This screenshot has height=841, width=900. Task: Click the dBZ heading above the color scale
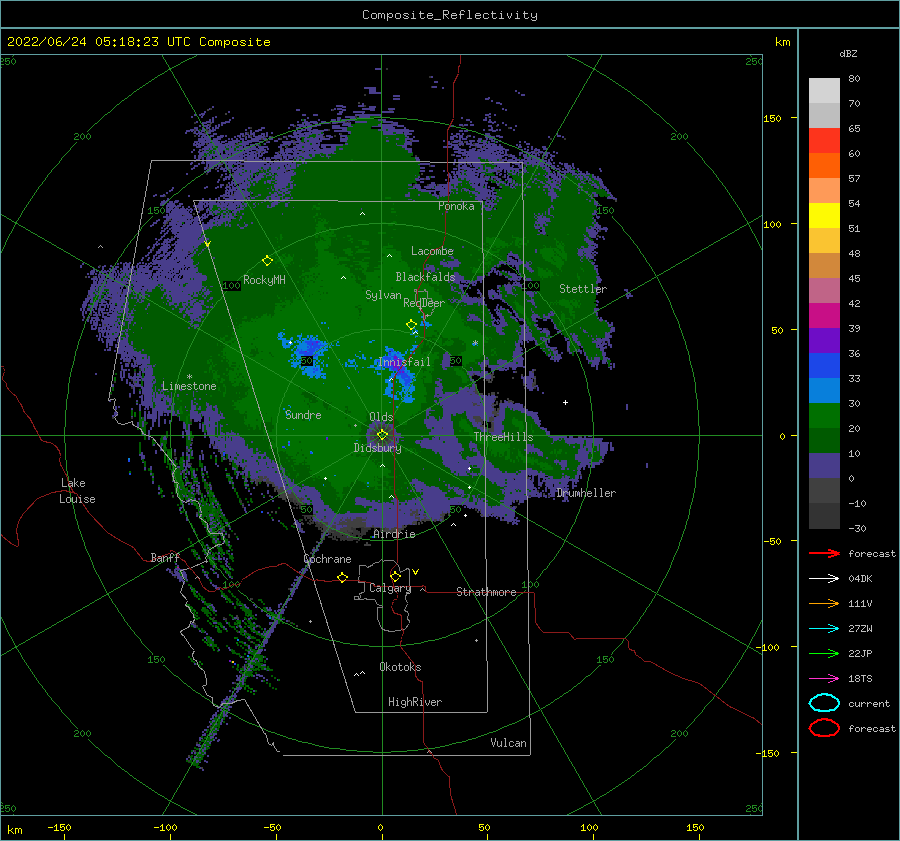(848, 53)
